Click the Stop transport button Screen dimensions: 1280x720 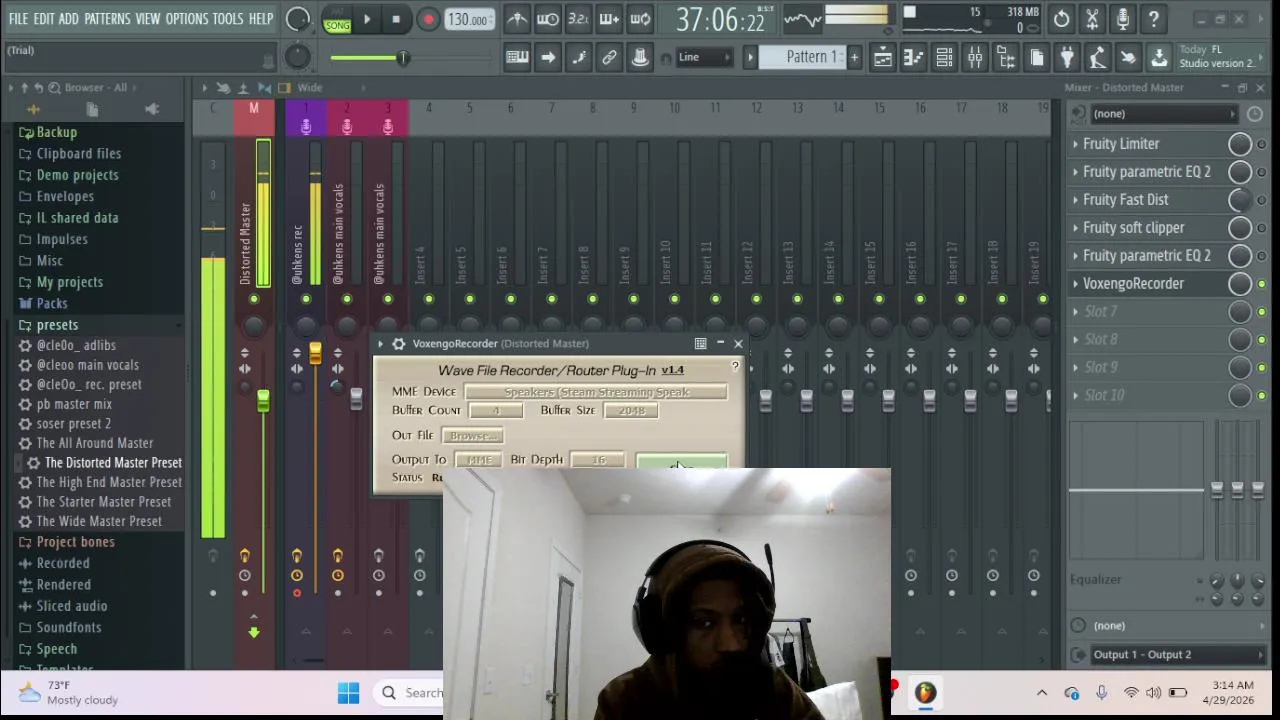(x=396, y=19)
